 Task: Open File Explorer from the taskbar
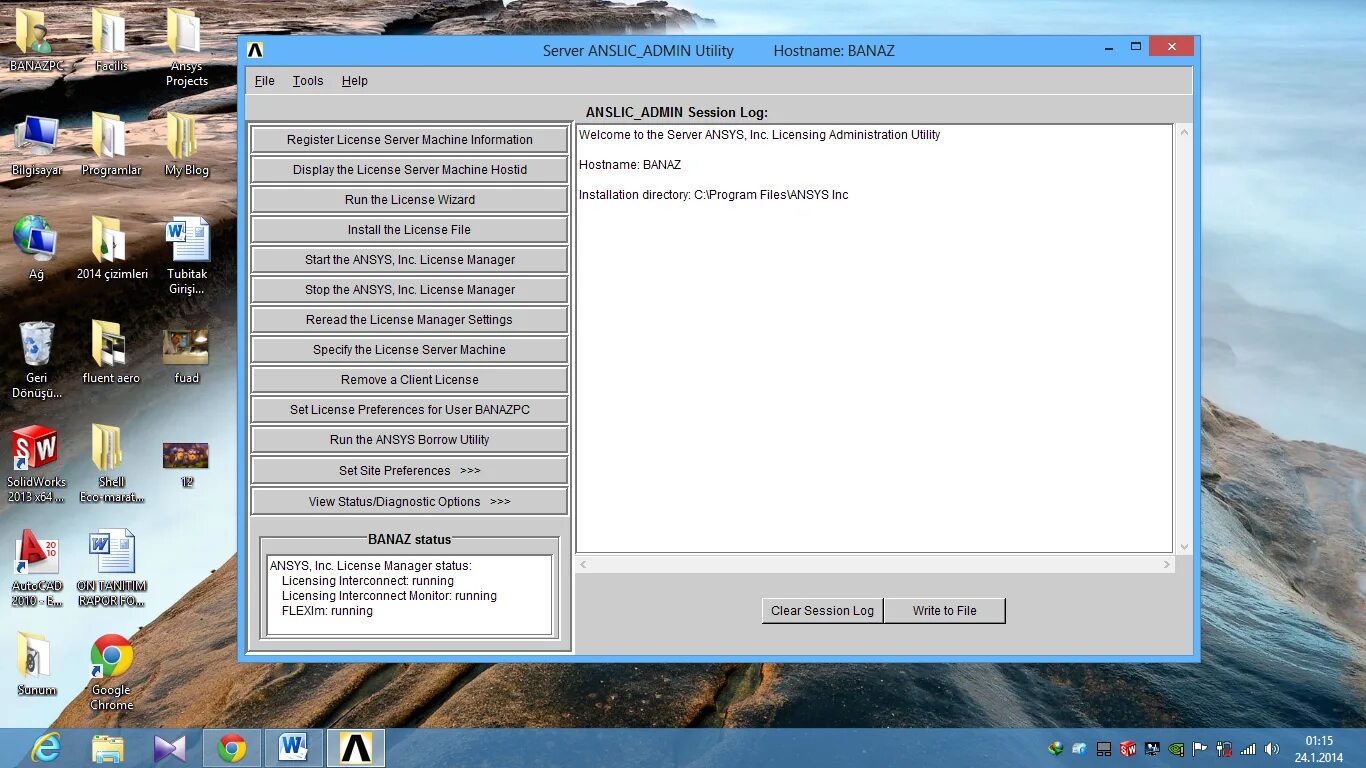[108, 748]
